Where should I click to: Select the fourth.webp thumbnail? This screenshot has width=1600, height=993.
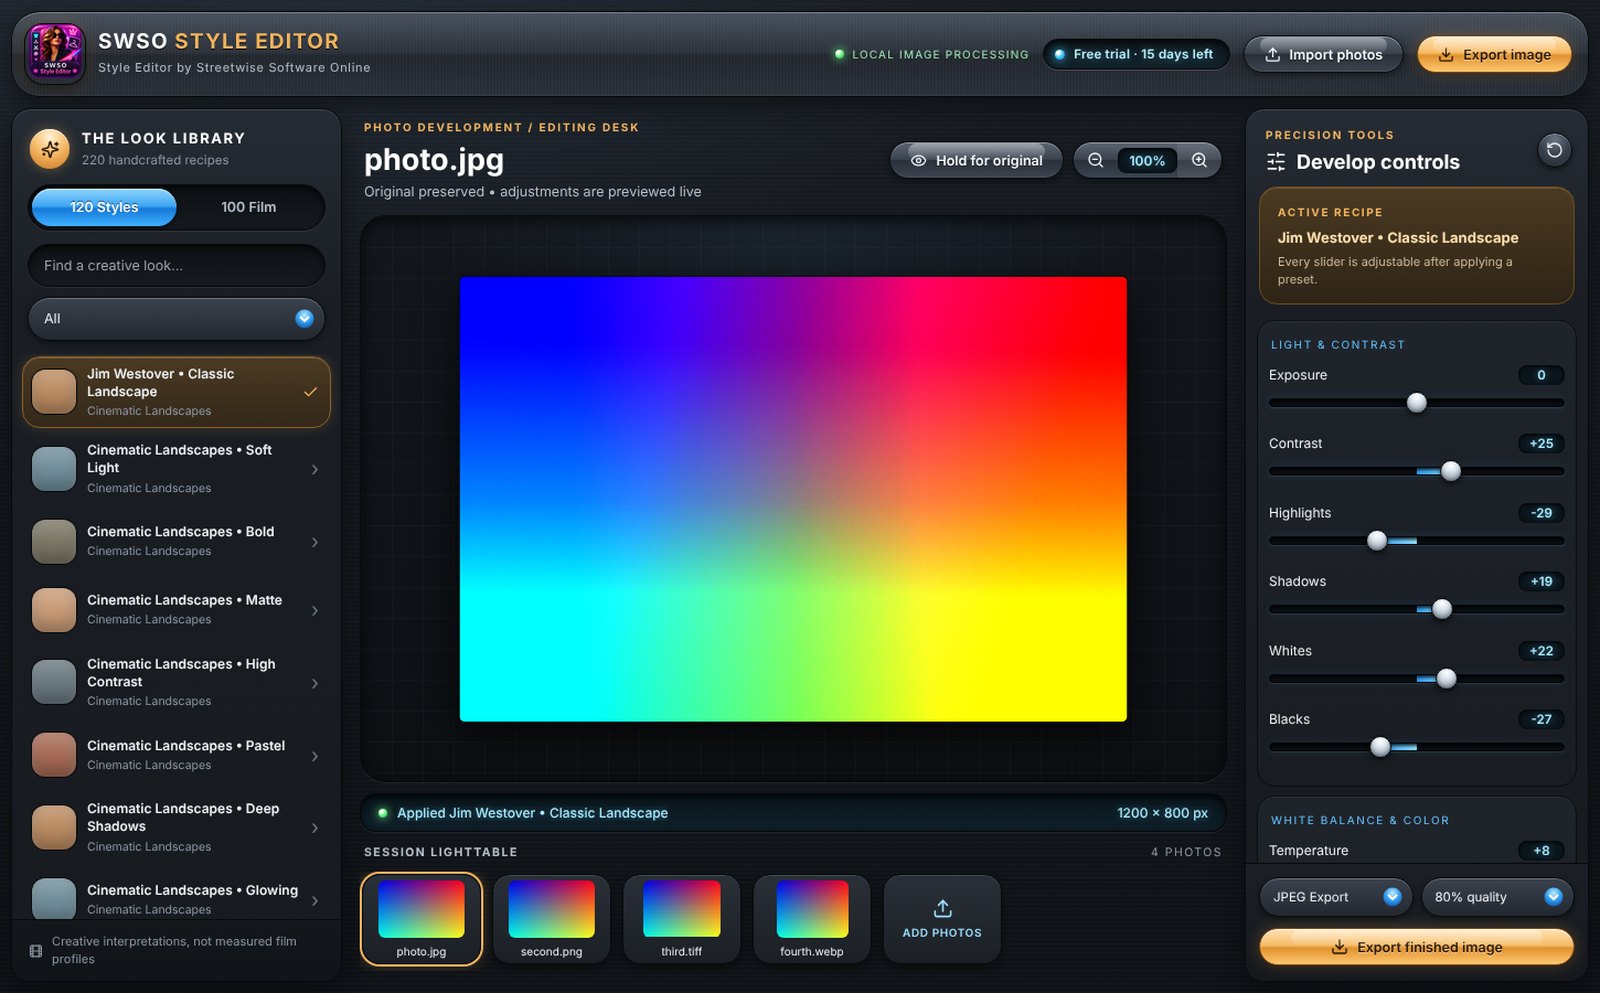812,919
